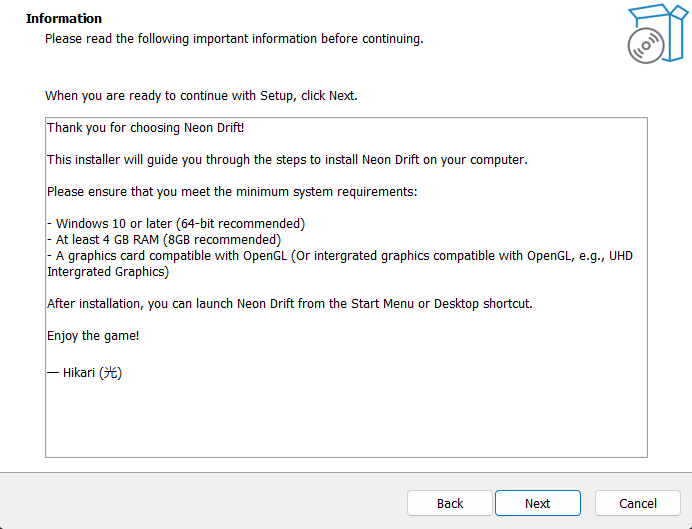692x529 pixels.
Task: Cancel the Neon Drift setup
Action: pyautogui.click(x=637, y=503)
